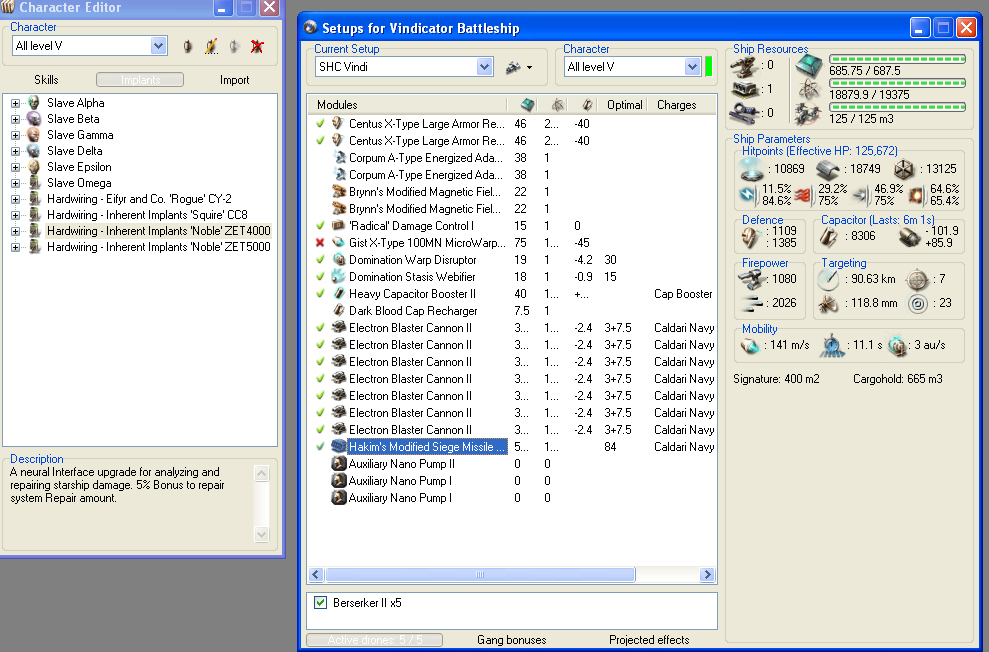Open the Current Setup SHC Vindi dropdown
This screenshot has height=652, width=989.
[484, 67]
